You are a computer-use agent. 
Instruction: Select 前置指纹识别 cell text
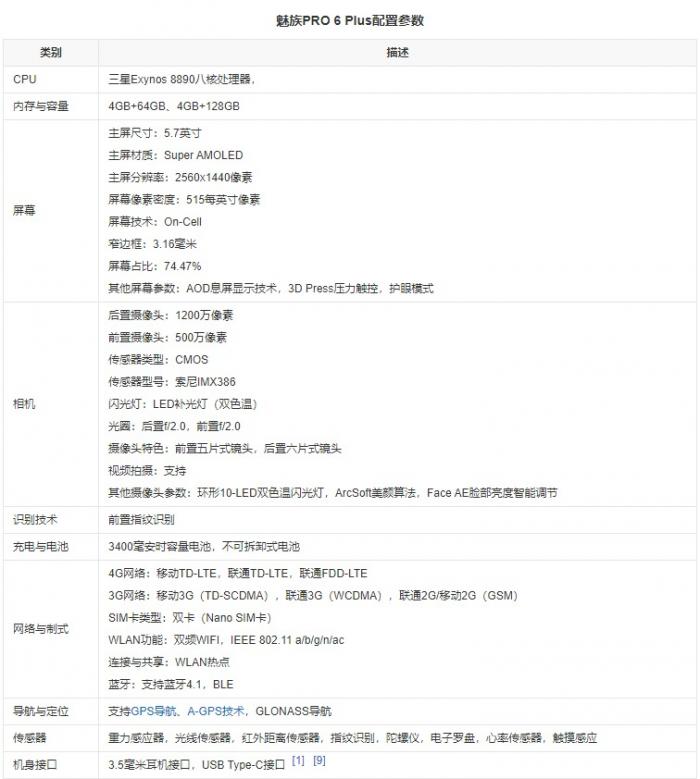click(142, 520)
